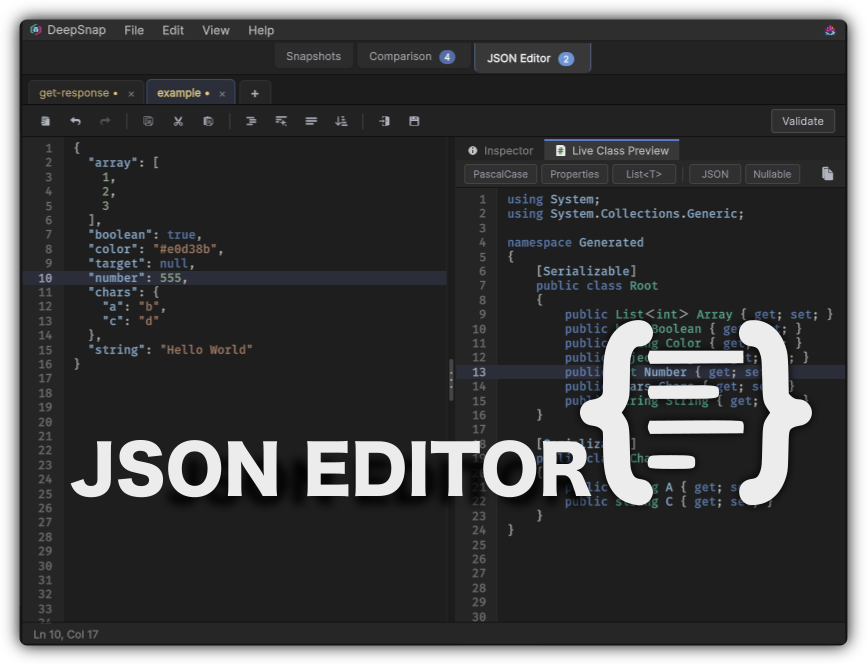Toggle PascalCase option
867x665 pixels.
(x=500, y=174)
